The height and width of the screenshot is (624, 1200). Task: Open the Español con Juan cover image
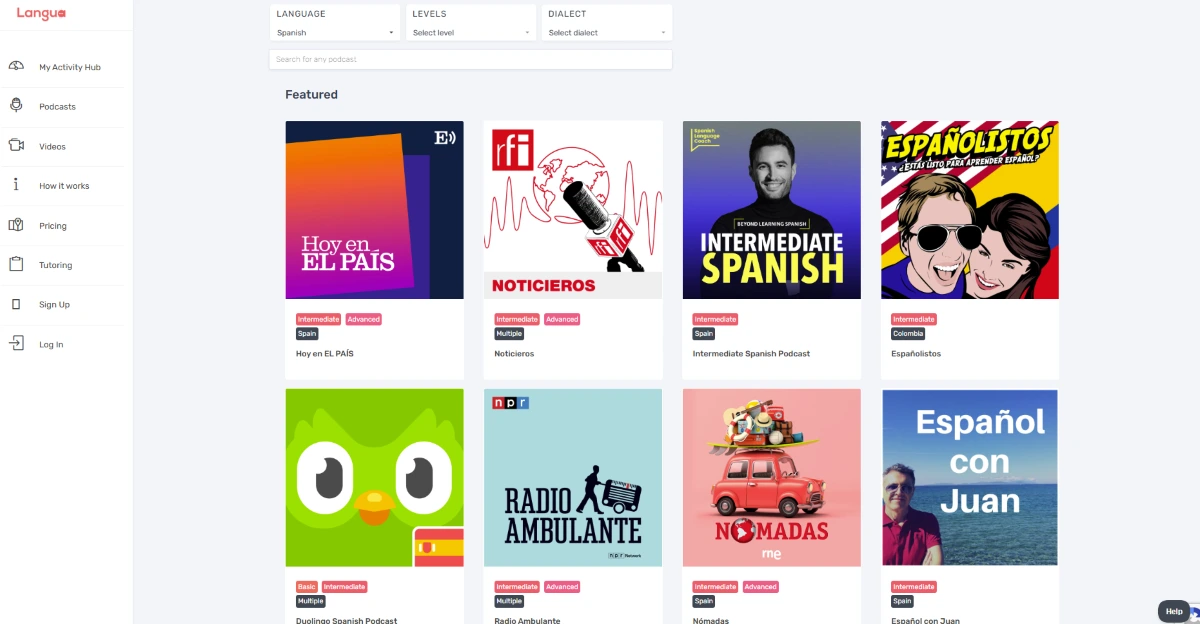click(970, 478)
